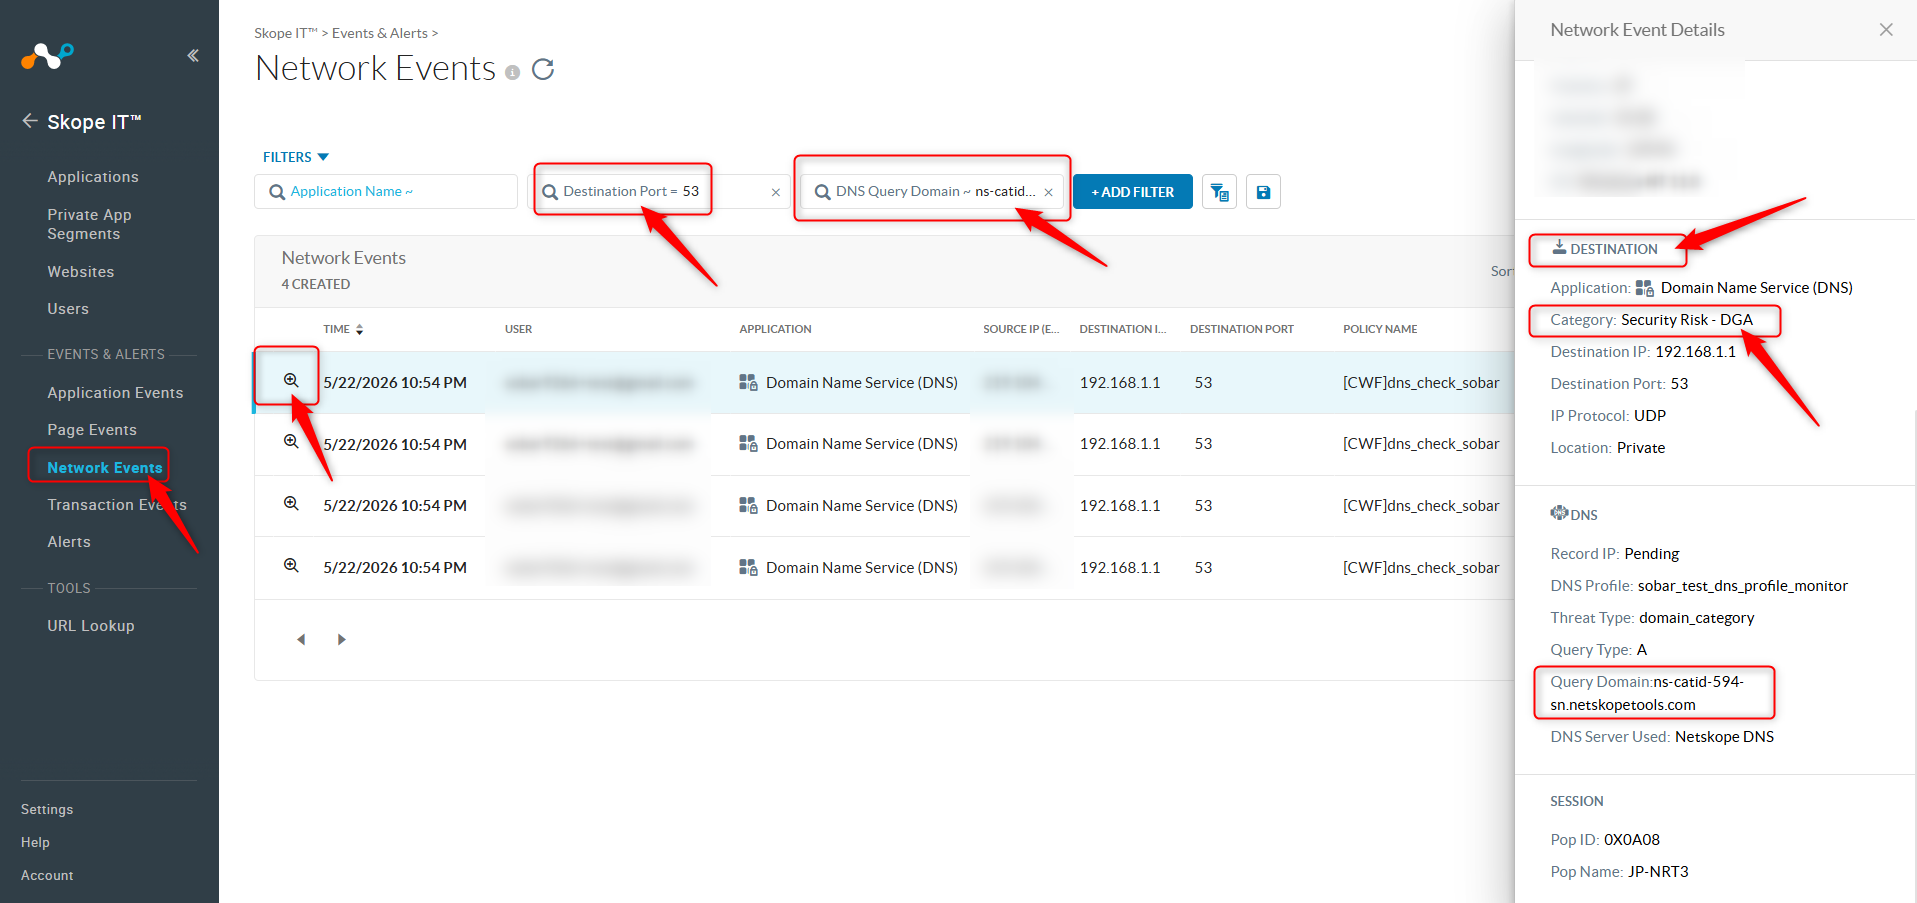Image resolution: width=1917 pixels, height=903 pixels.
Task: Open Users in sidebar
Action: [x=68, y=309]
